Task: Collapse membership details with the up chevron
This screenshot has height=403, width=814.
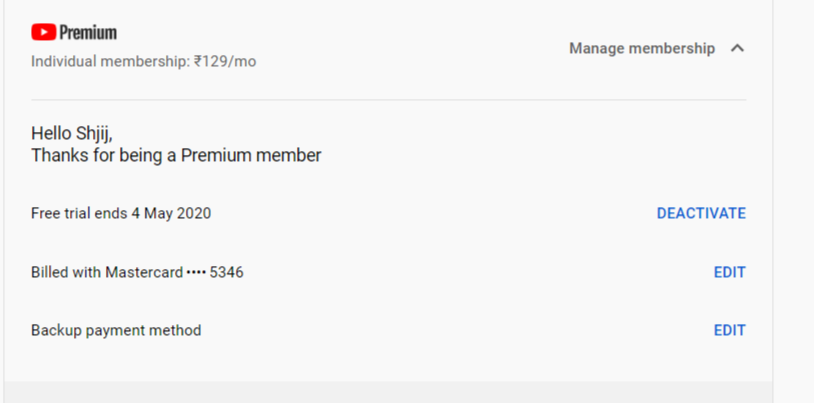Action: point(737,48)
